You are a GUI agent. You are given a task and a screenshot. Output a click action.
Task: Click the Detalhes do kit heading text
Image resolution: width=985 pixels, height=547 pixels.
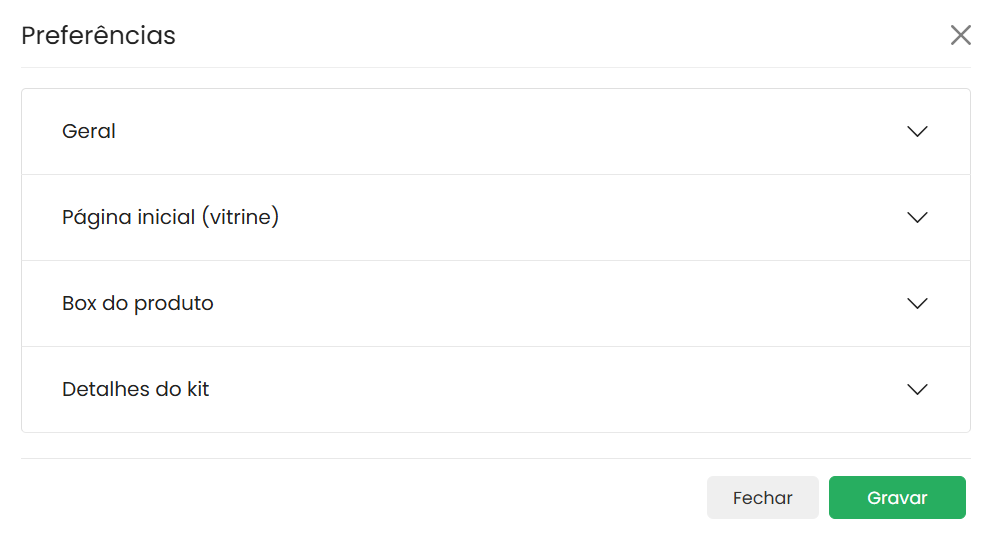pyautogui.click(x=136, y=390)
